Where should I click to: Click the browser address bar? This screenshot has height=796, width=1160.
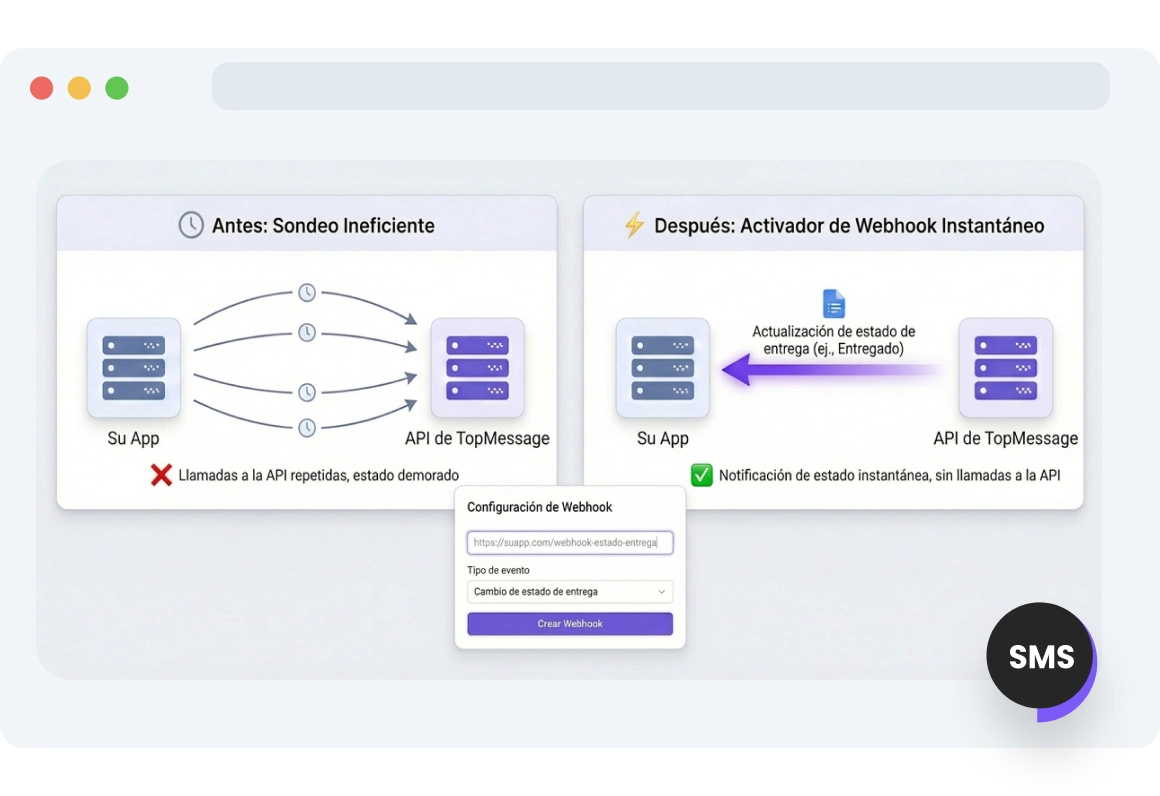[661, 86]
